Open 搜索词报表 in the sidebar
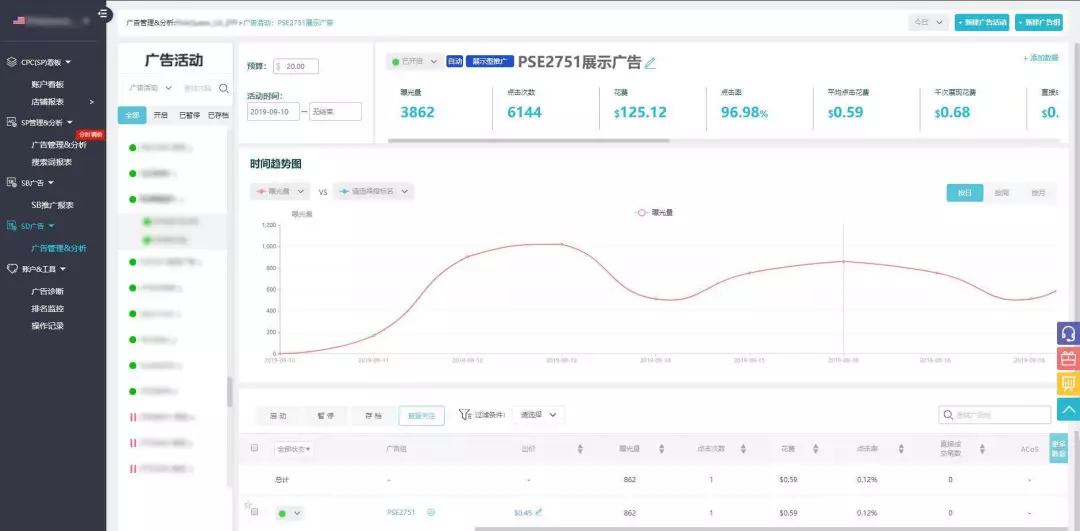Screen dimensions: 1080x531 [x=52, y=163]
